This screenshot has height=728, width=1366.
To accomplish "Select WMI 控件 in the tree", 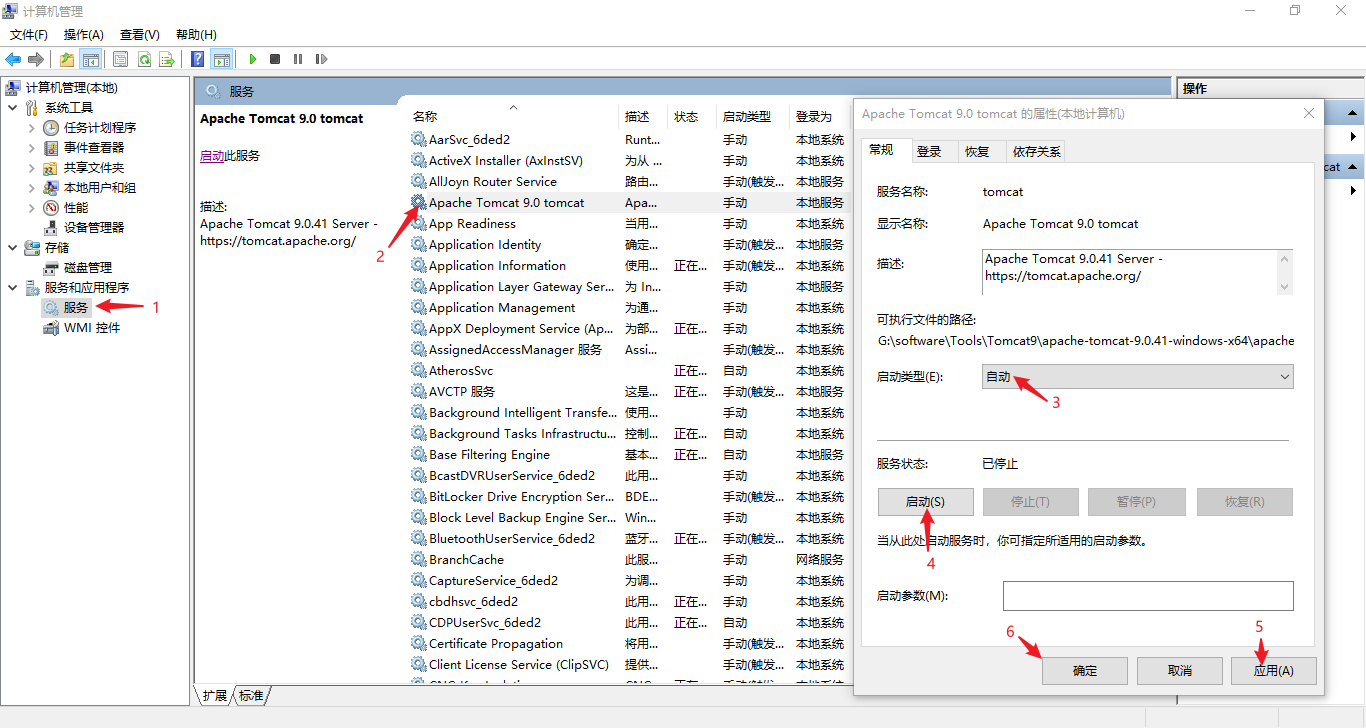I will point(92,327).
